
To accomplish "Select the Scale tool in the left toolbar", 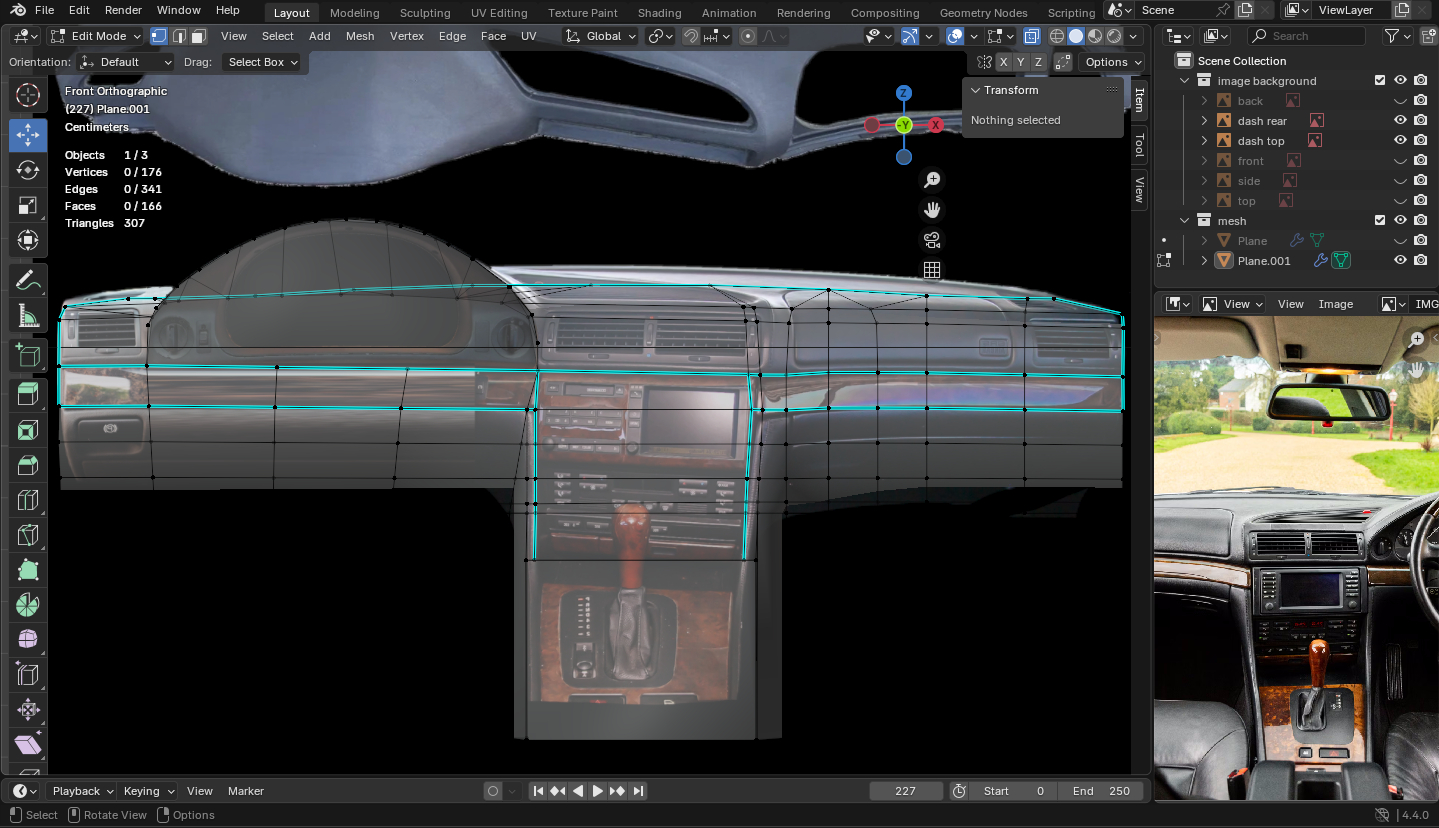I will 28,205.
